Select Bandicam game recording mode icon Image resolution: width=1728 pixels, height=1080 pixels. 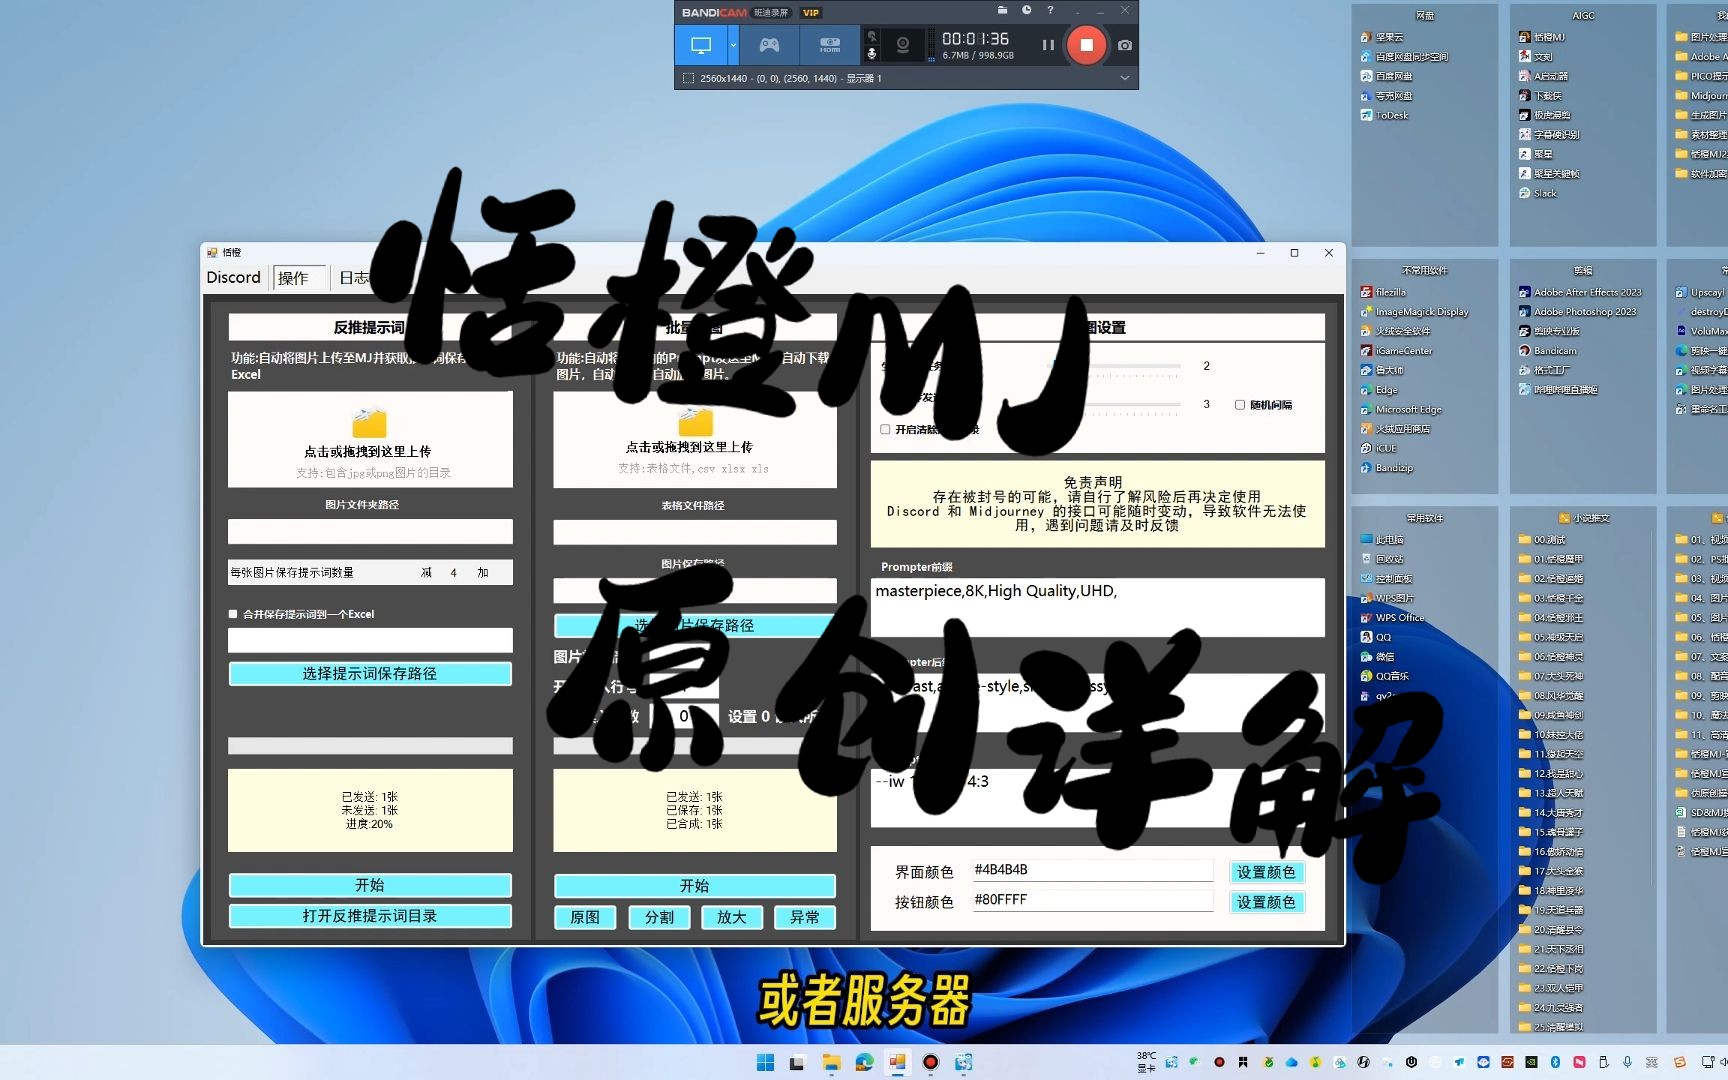click(769, 45)
